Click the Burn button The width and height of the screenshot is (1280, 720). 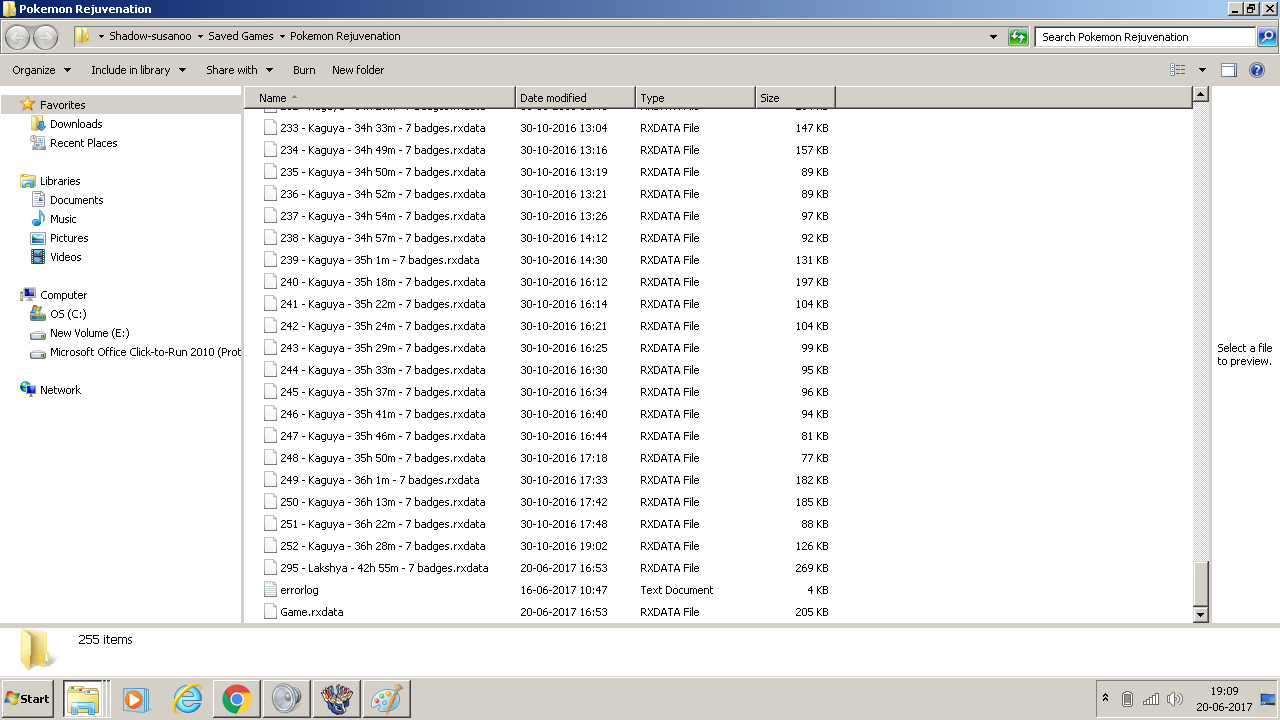(x=304, y=70)
